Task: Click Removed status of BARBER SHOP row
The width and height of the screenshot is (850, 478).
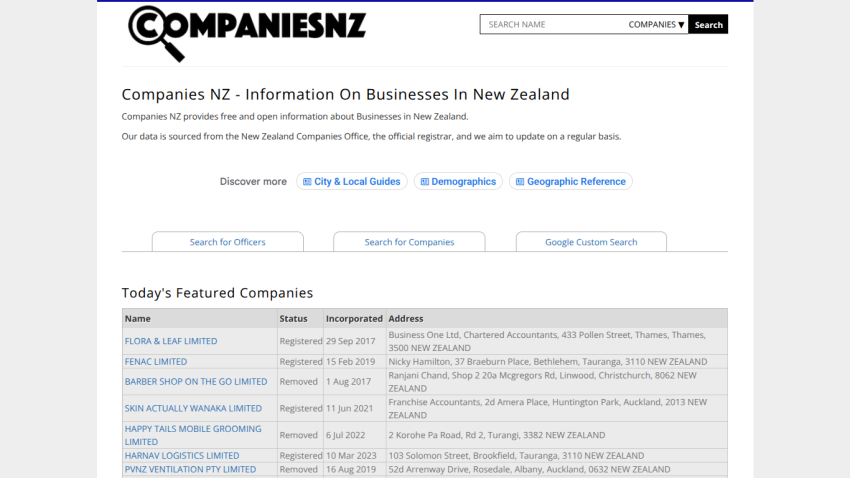Action: [x=299, y=382]
